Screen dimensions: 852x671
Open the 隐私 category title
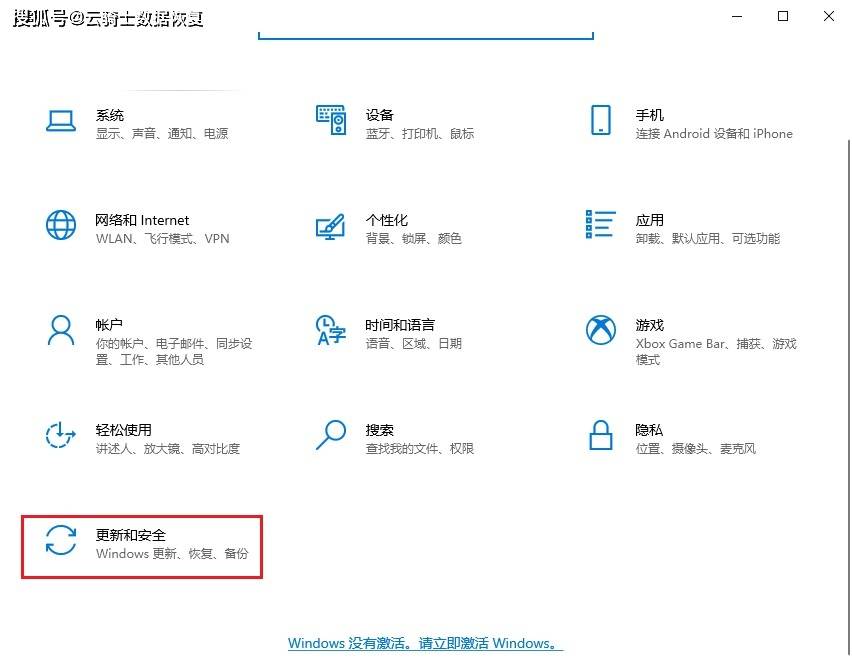click(649, 430)
